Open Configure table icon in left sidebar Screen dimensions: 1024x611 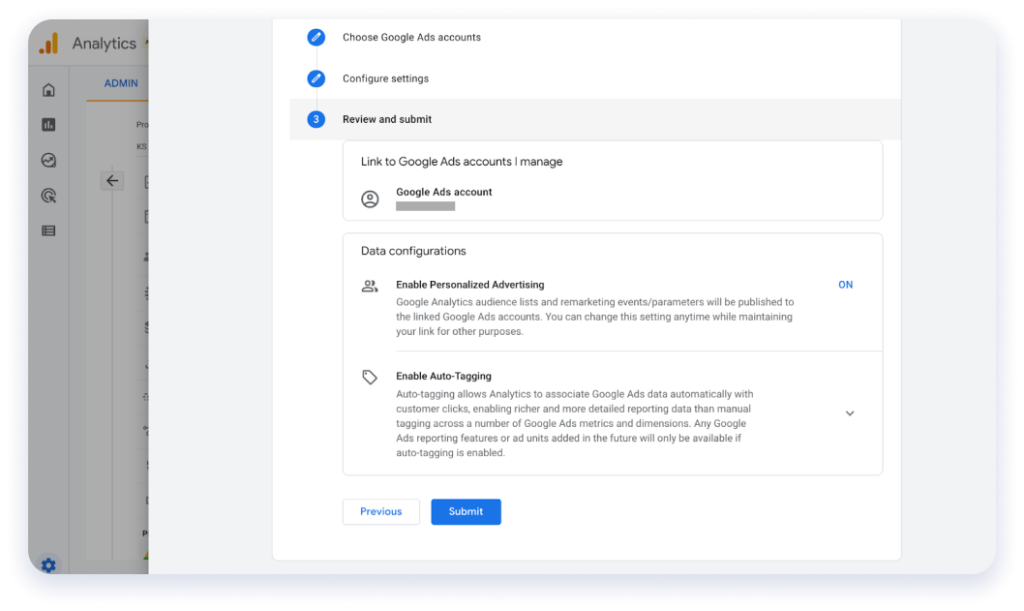click(x=48, y=231)
